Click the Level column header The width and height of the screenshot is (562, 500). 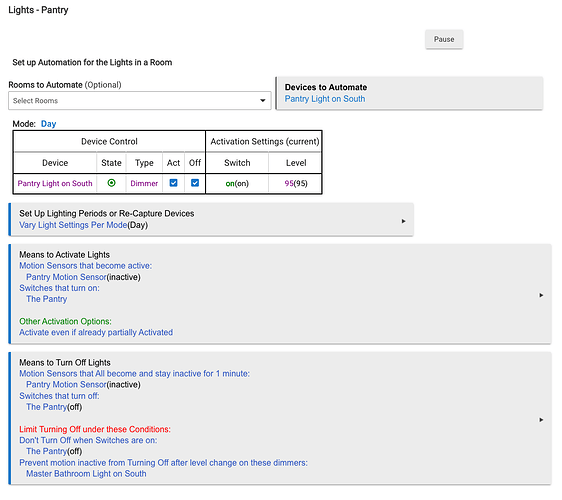coord(296,163)
